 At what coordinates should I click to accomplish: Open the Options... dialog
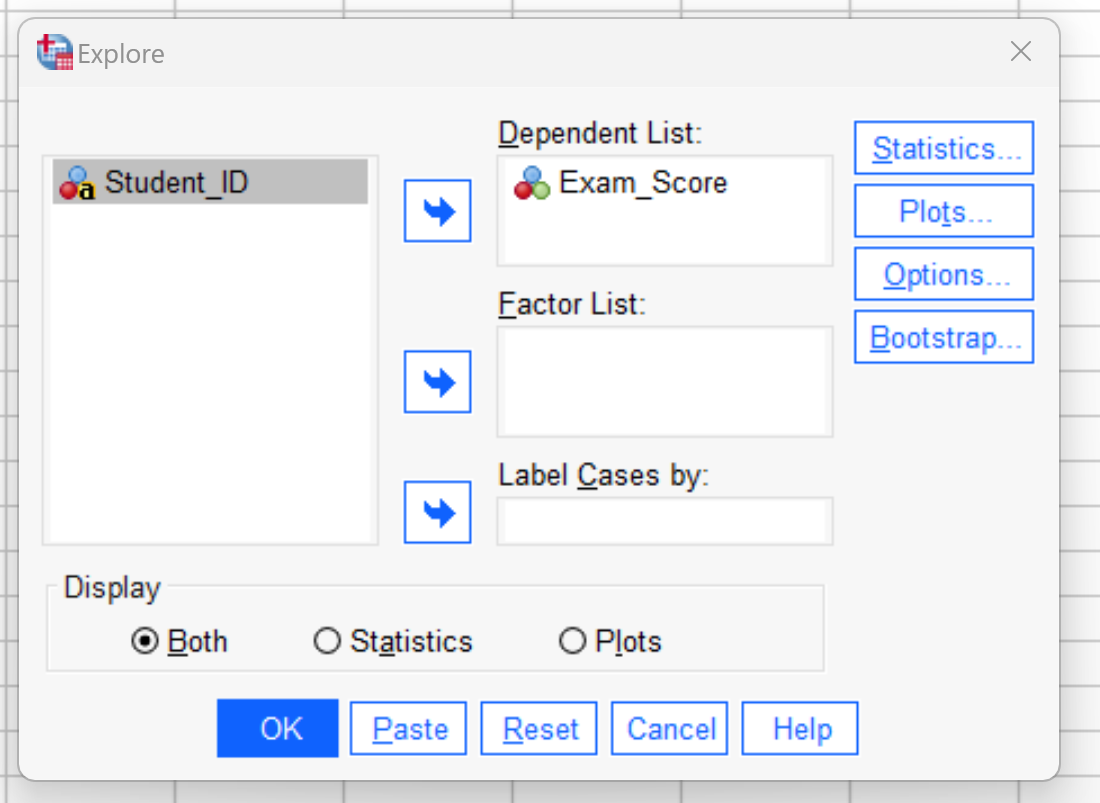point(944,274)
